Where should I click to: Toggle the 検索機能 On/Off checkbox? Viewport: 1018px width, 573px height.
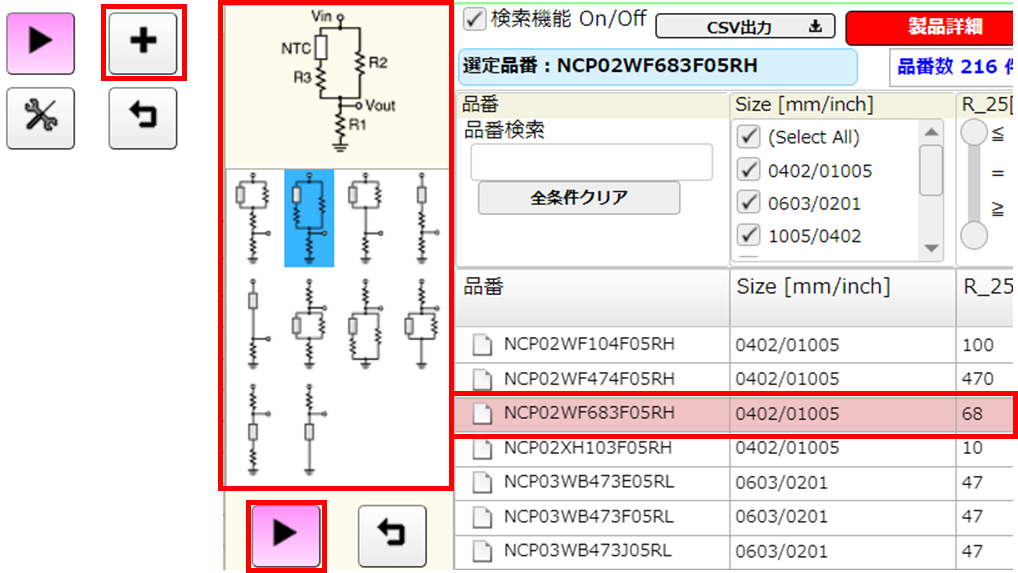click(x=474, y=19)
